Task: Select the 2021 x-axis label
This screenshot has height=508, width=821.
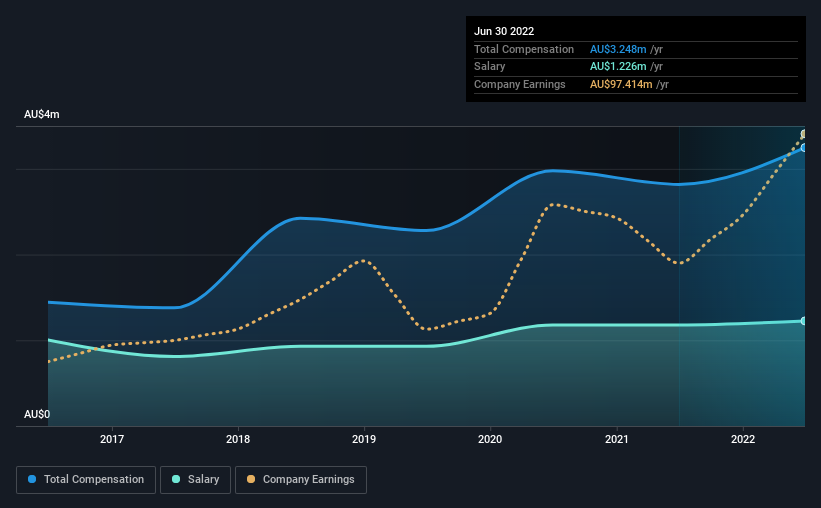Action: tap(617, 439)
